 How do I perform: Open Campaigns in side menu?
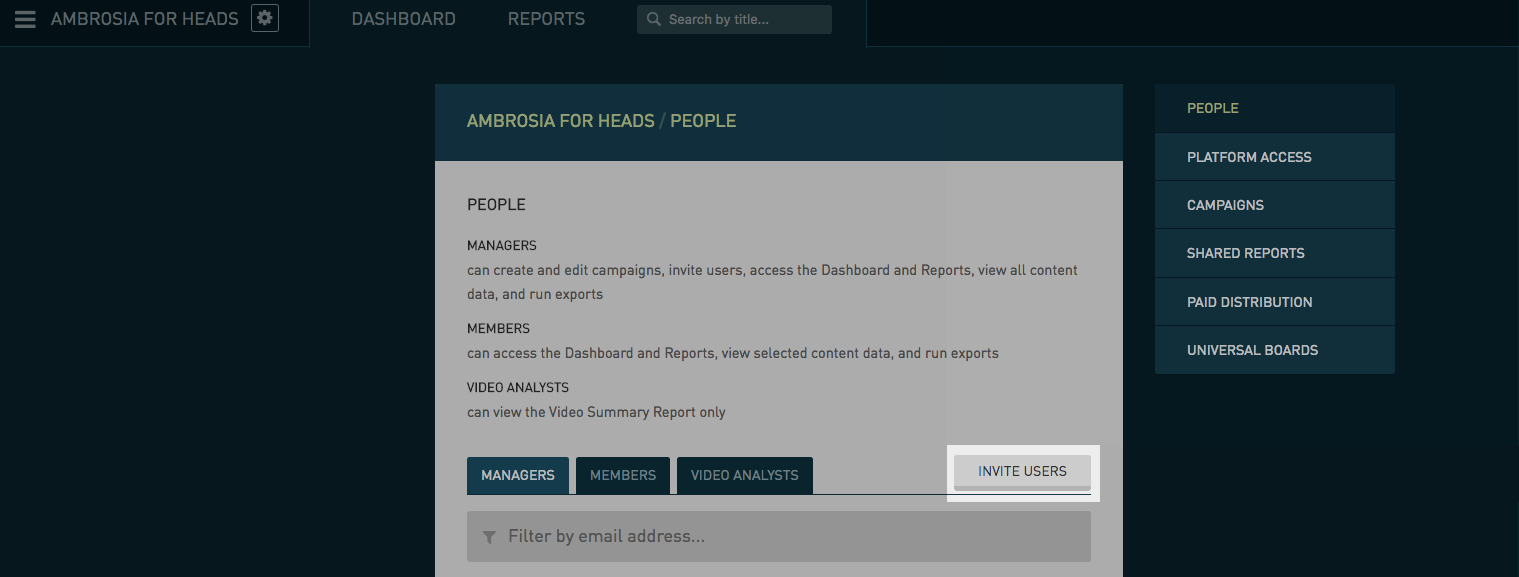click(x=1275, y=205)
